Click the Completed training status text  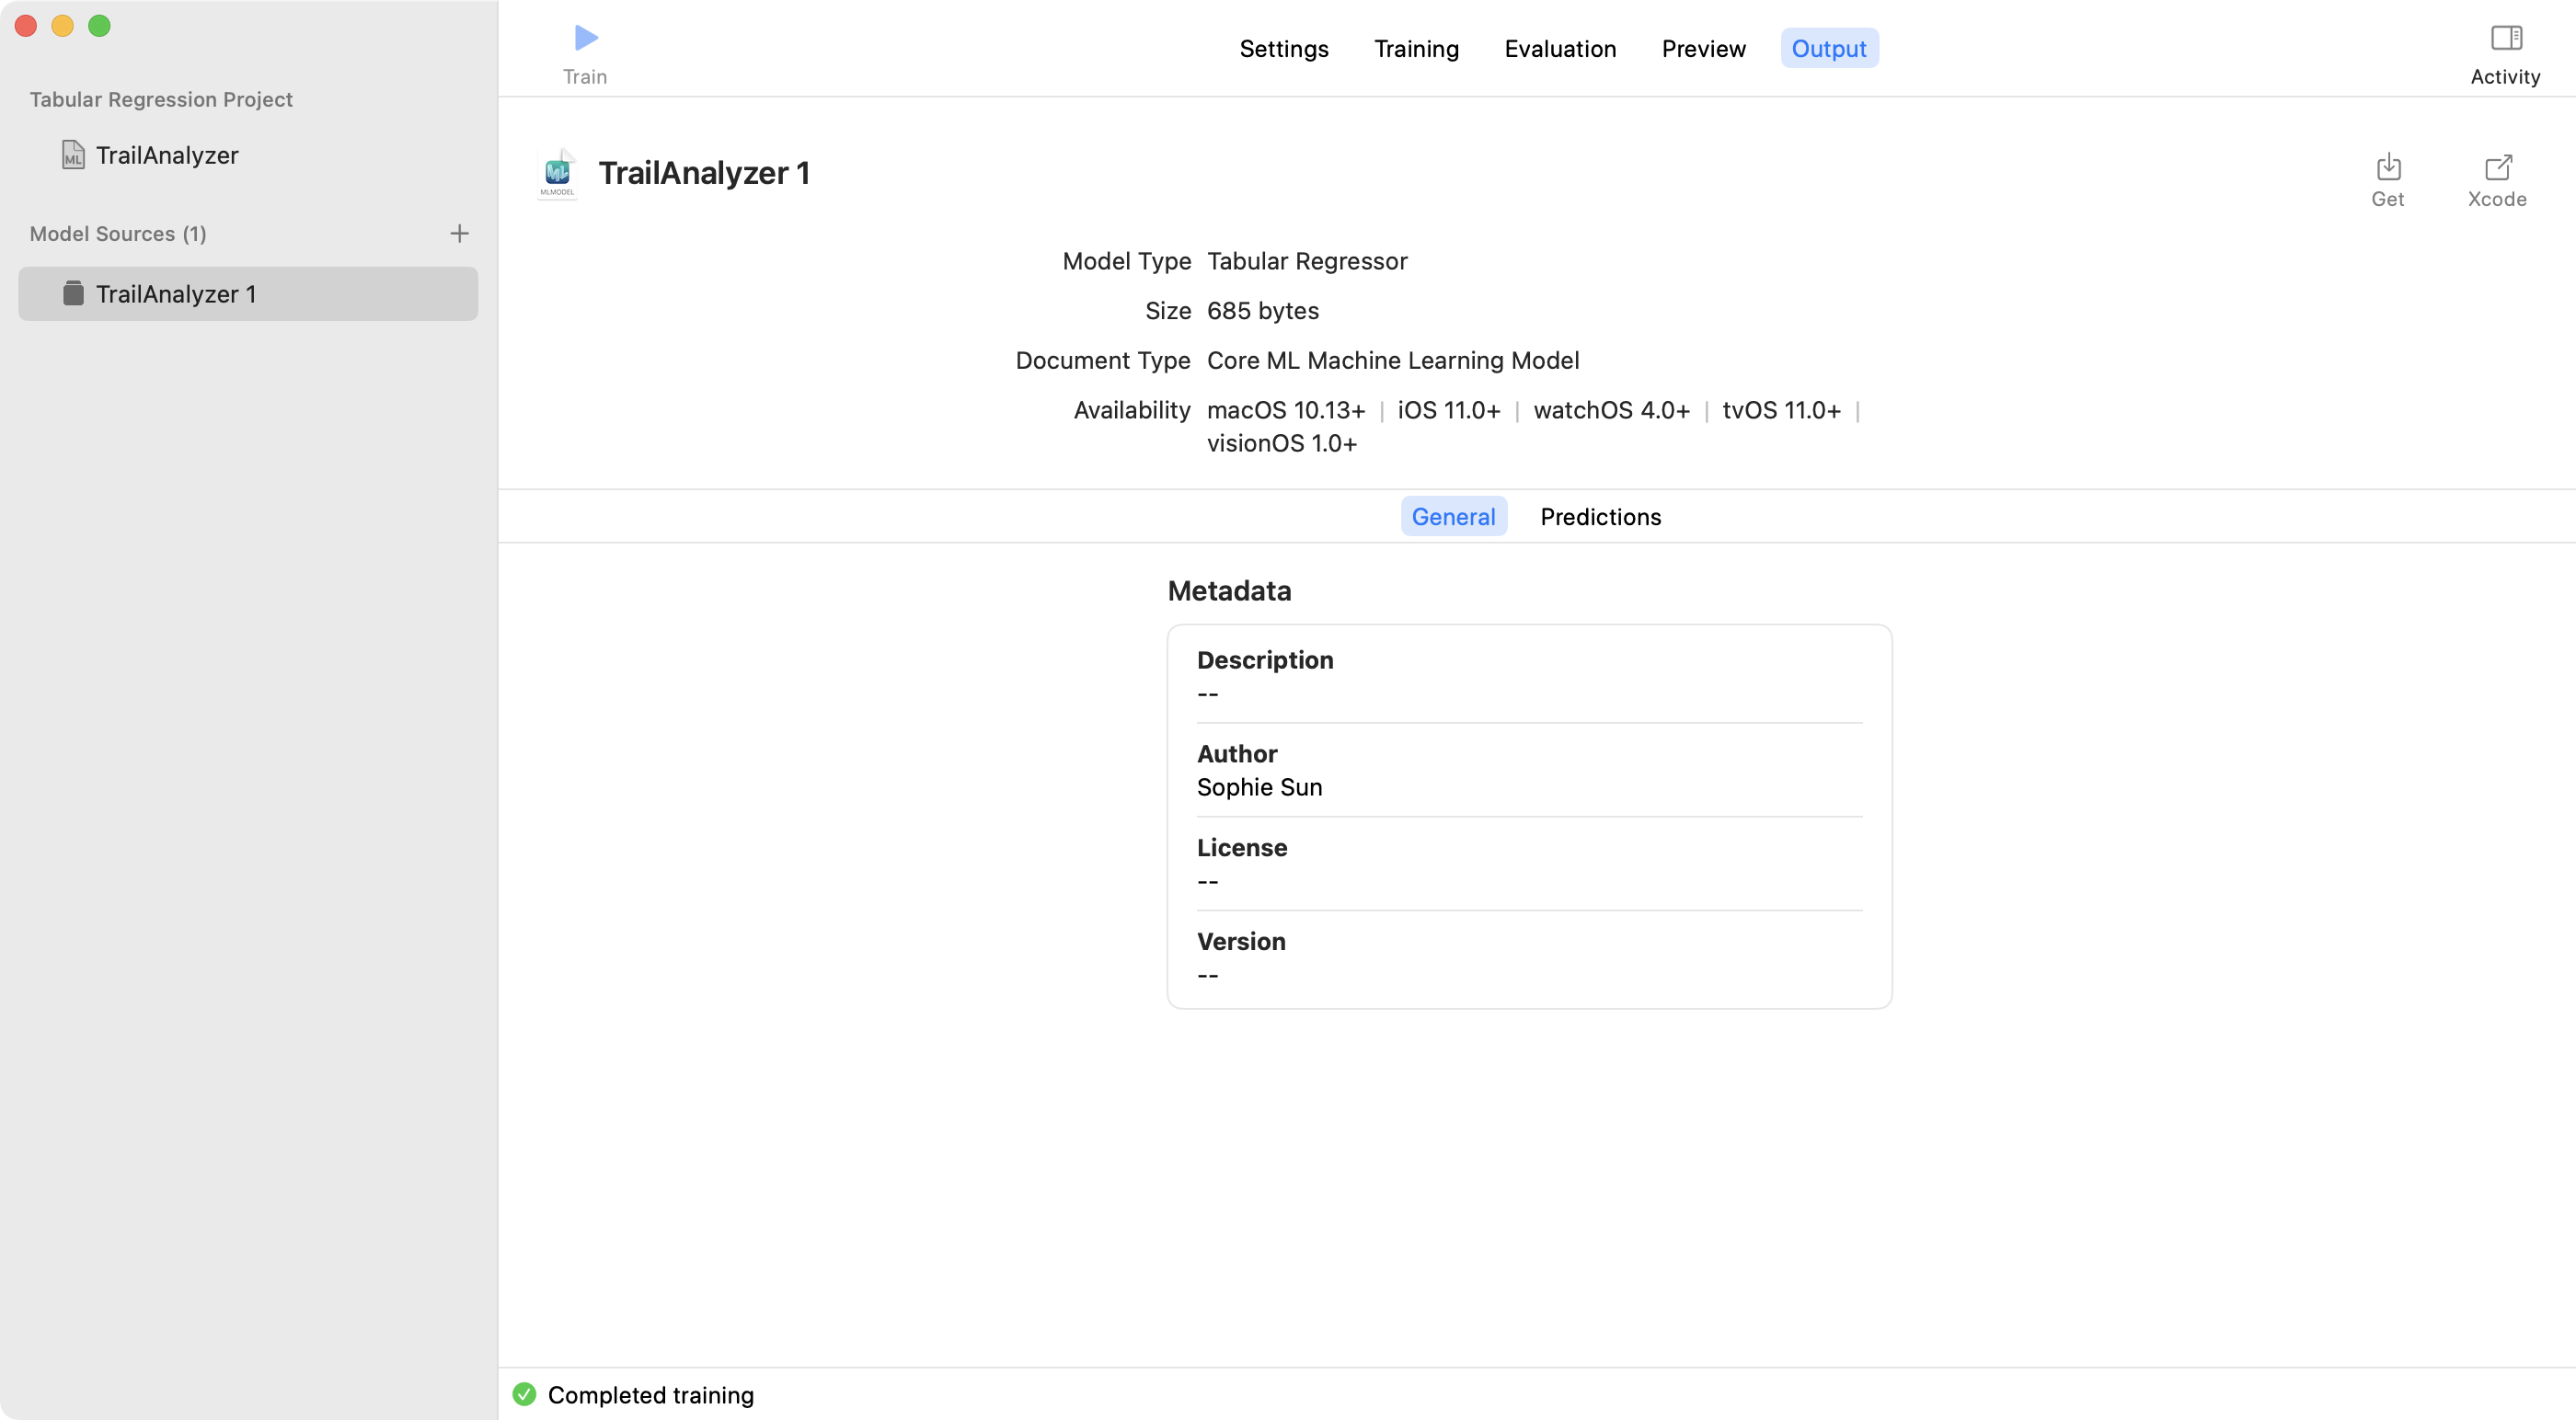point(650,1394)
